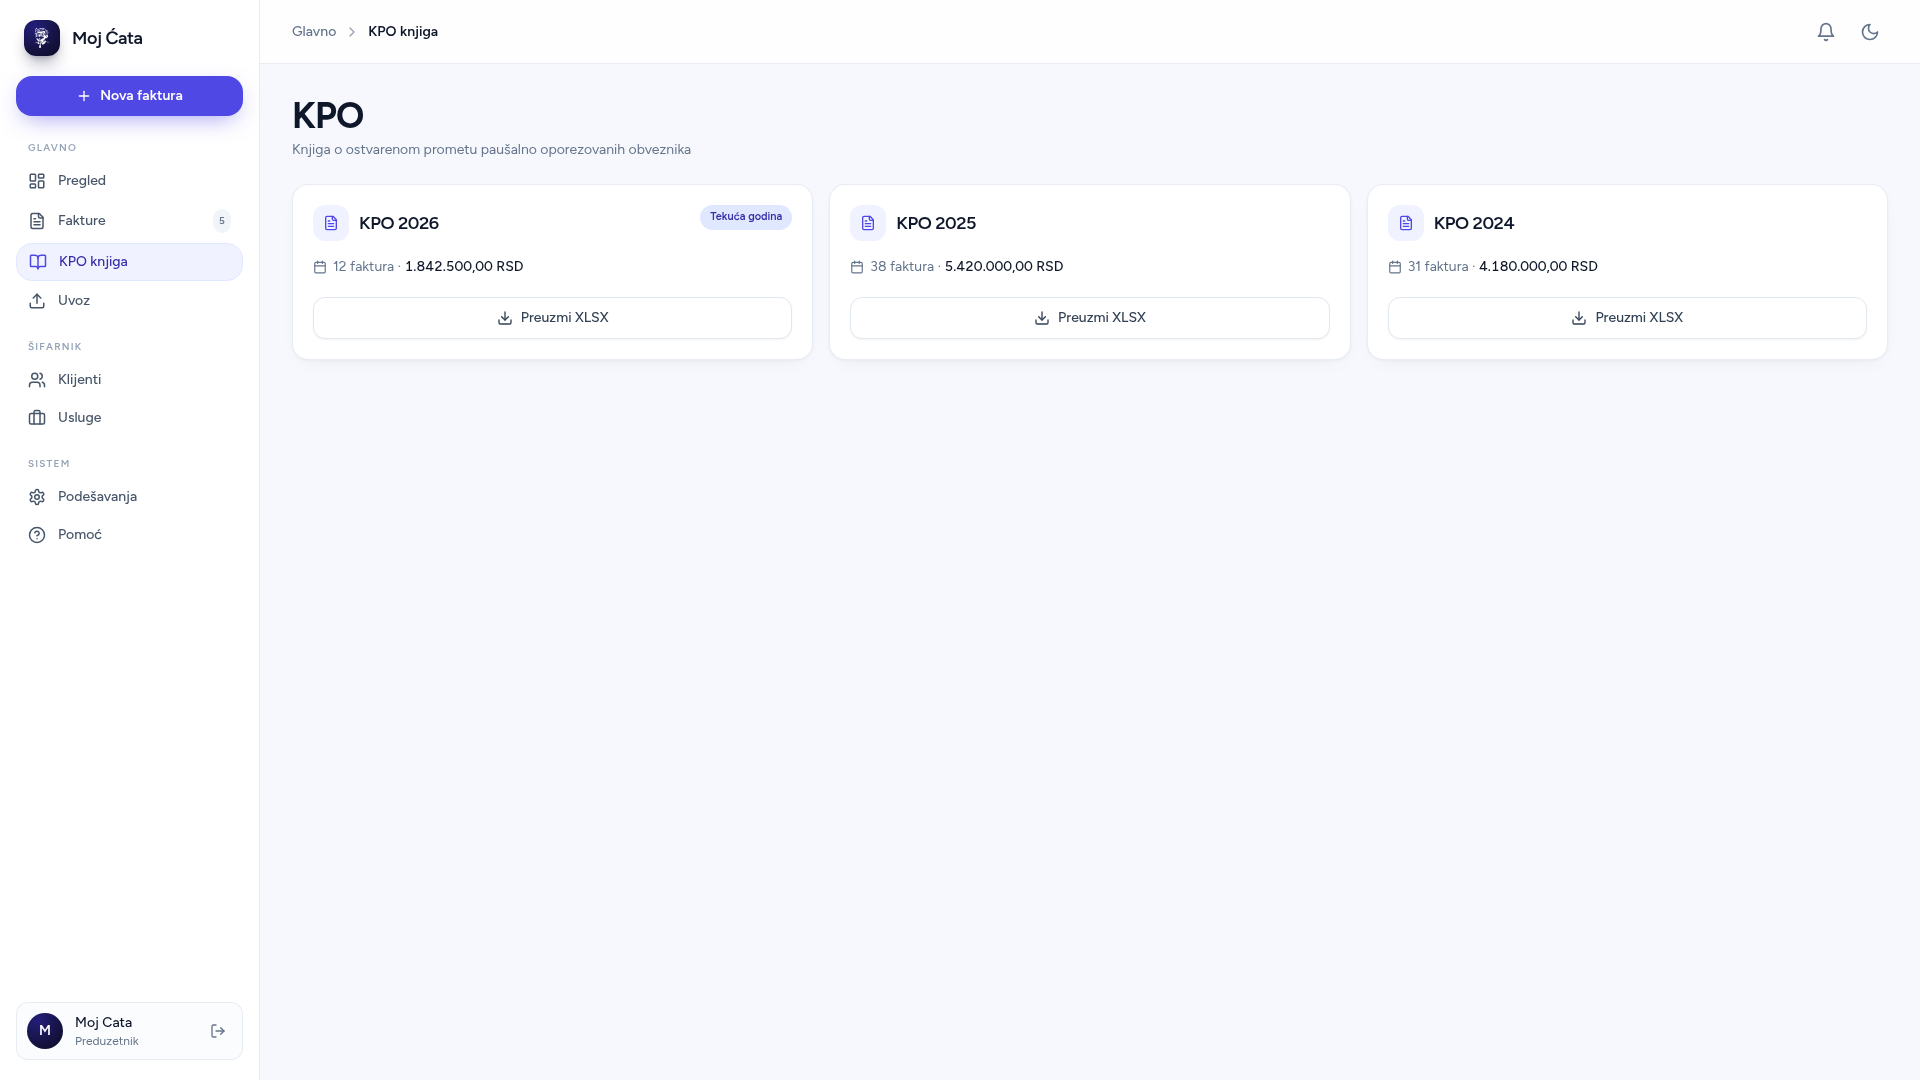Open the Klijenti list

pyautogui.click(x=129, y=380)
